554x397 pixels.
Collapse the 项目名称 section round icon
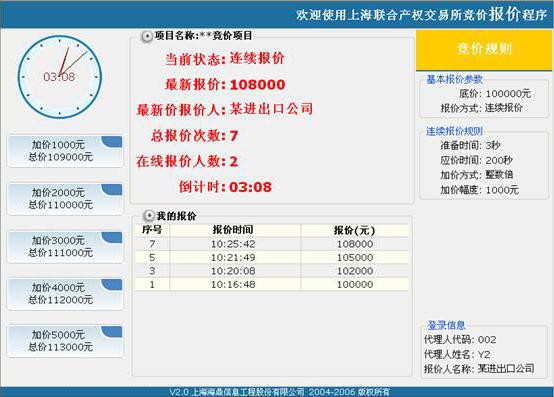146,36
